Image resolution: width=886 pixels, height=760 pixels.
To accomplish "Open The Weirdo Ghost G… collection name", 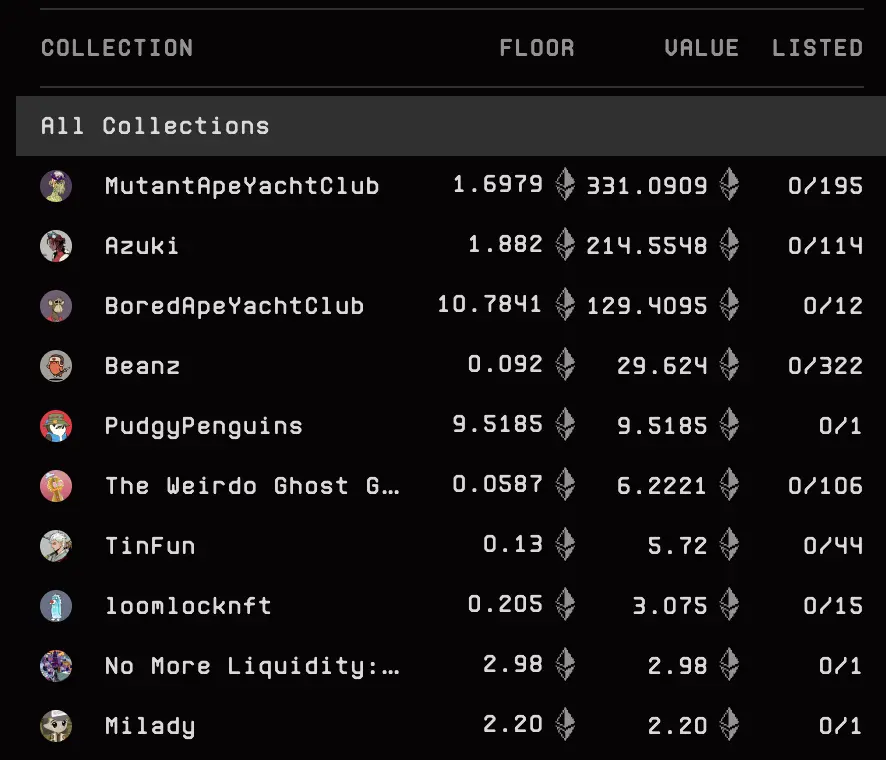I will coord(253,486).
